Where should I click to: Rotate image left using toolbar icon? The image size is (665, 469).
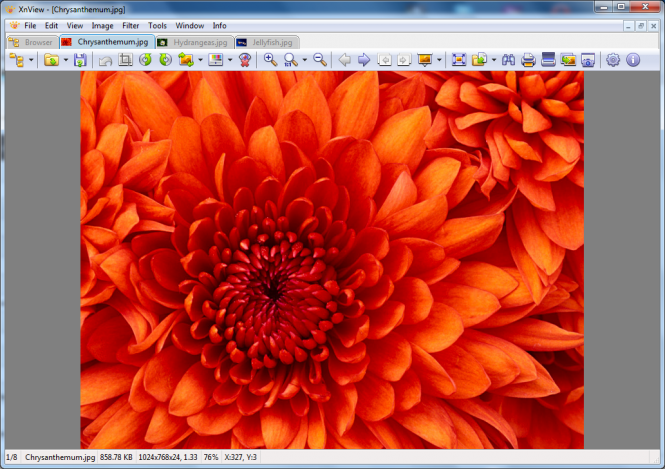click(x=145, y=60)
